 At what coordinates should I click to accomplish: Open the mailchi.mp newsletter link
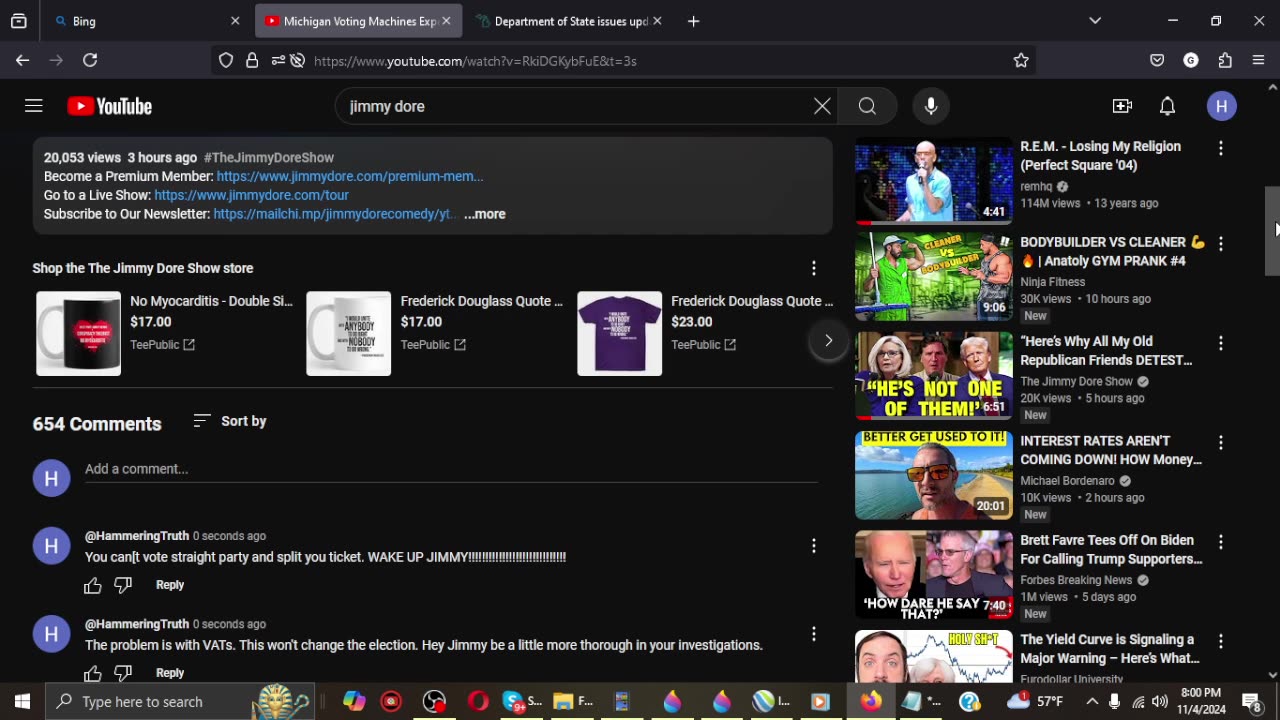tap(333, 214)
